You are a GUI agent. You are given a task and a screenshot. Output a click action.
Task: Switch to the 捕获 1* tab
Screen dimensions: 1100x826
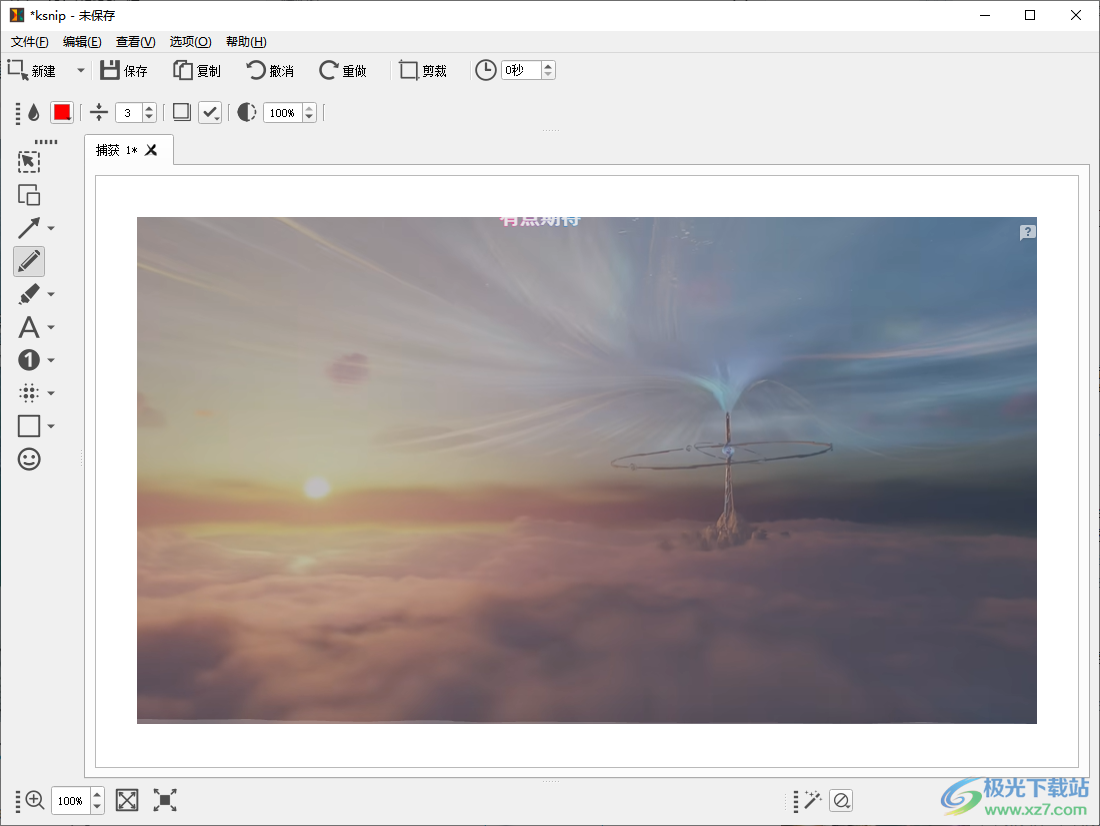(116, 150)
